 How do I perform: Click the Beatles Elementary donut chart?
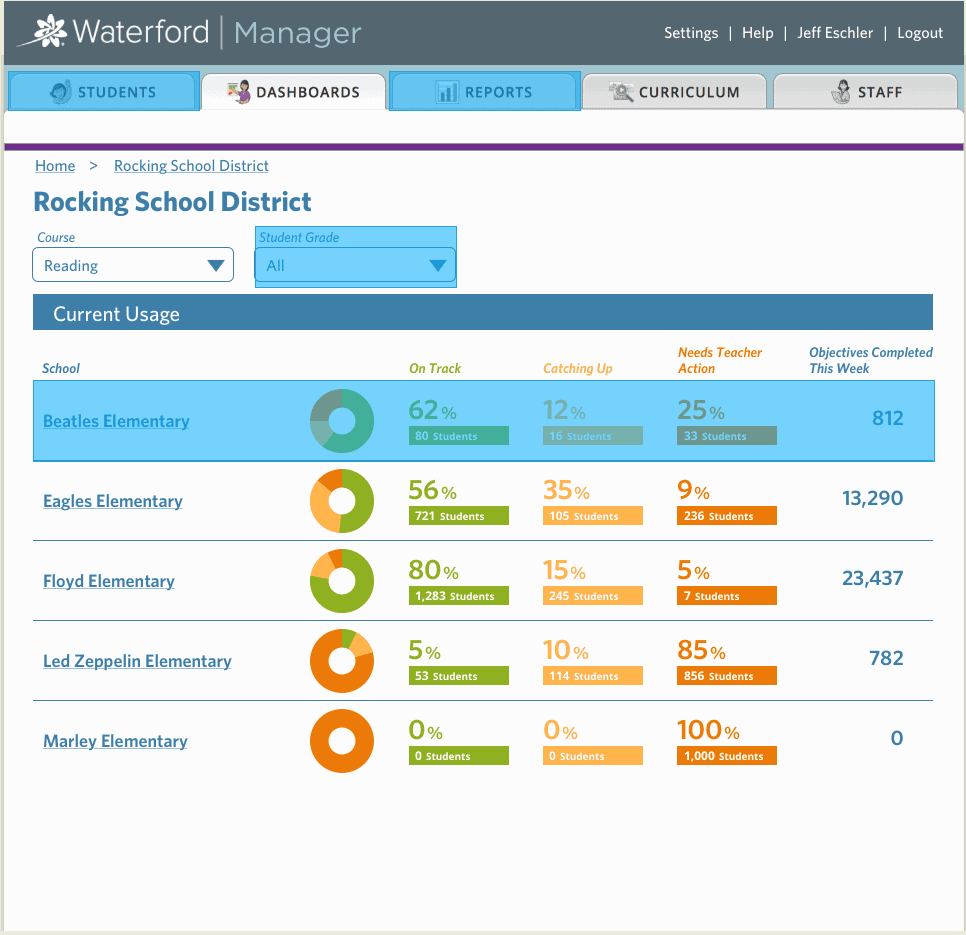click(x=342, y=421)
